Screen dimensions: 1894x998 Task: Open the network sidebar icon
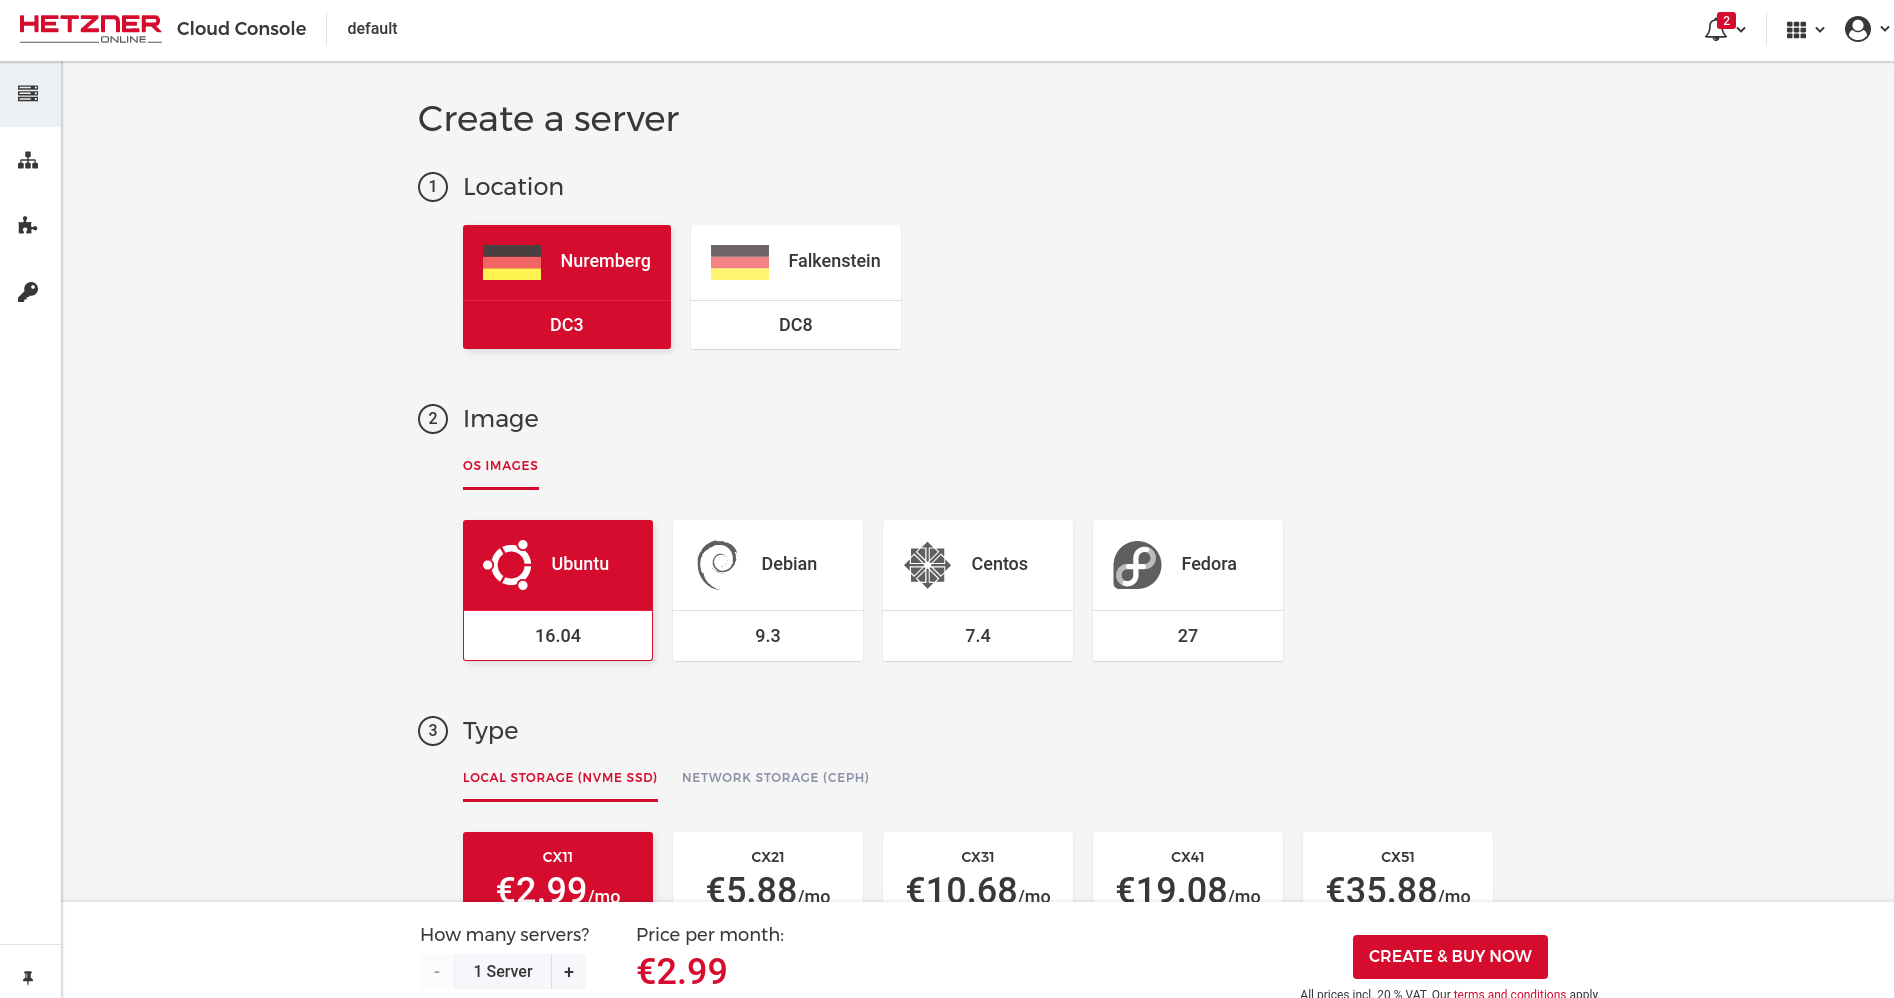tap(28, 160)
